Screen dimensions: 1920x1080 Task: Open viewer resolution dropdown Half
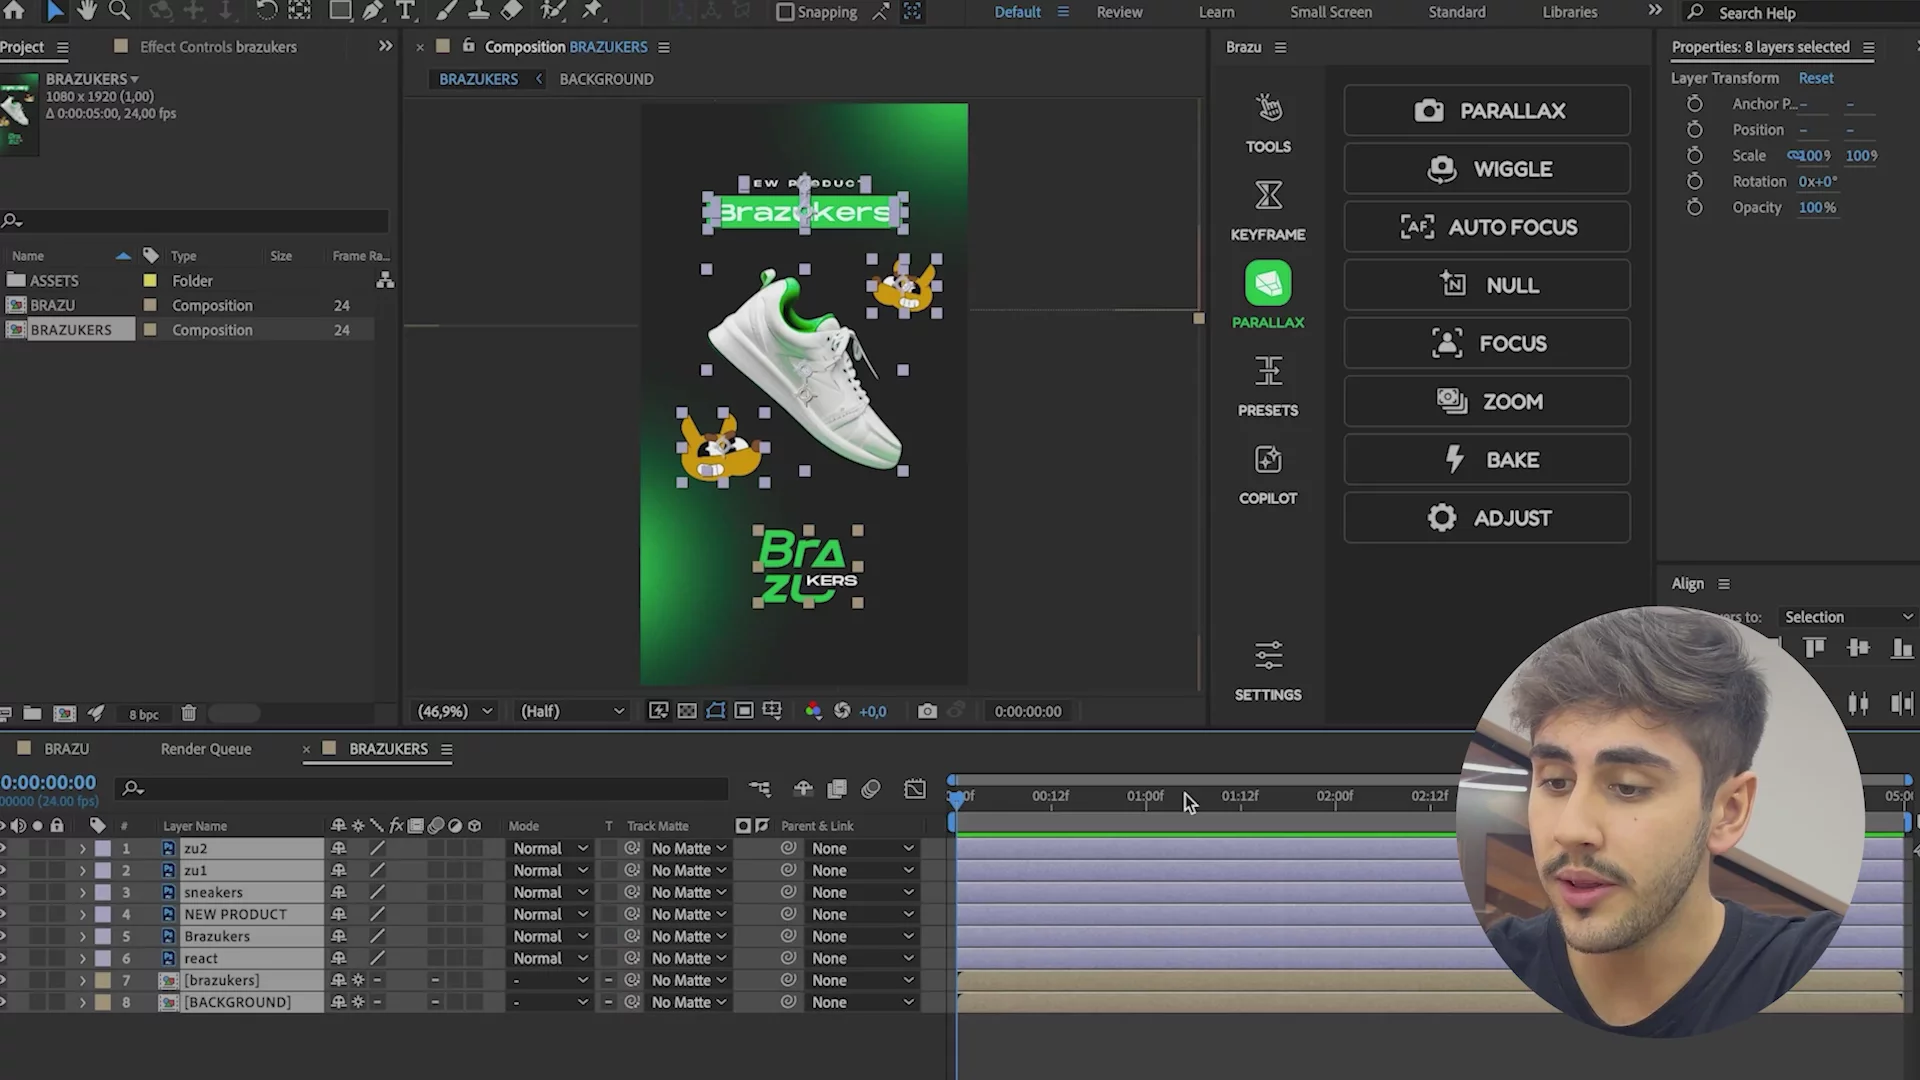572,711
